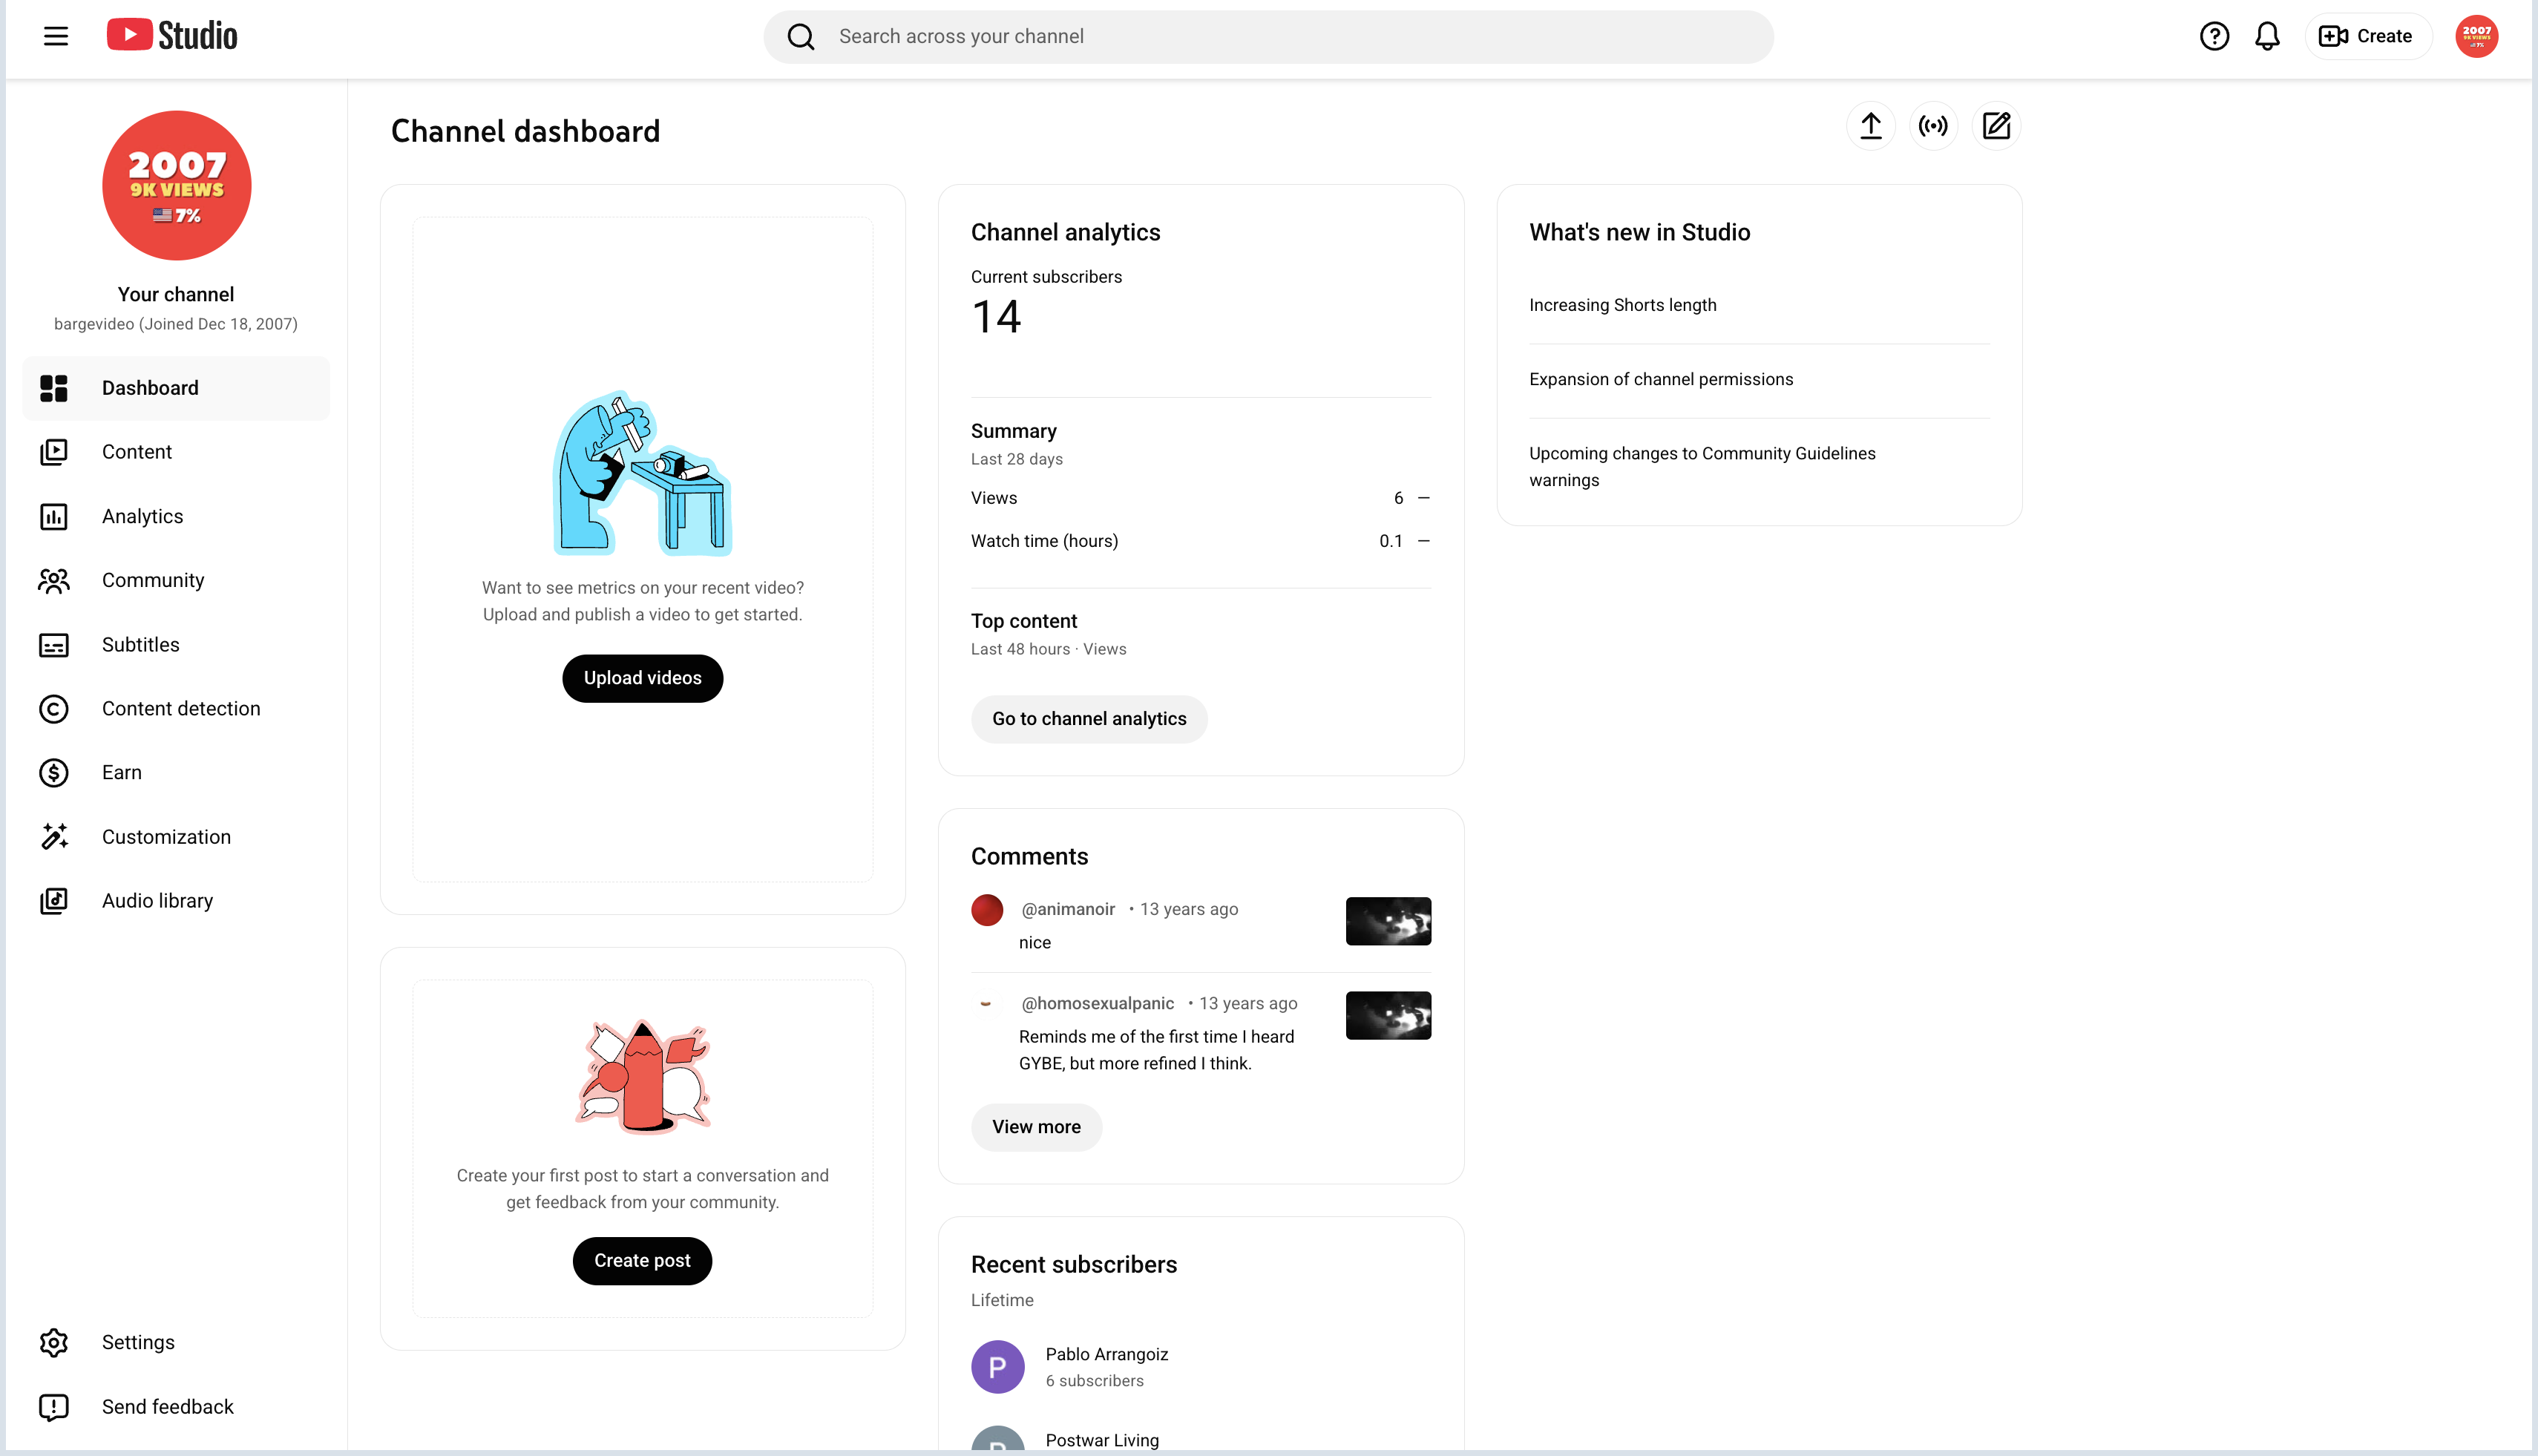Open Upcoming changes to Community Guidelines warnings
The image size is (2538, 1456).
pyautogui.click(x=1702, y=466)
